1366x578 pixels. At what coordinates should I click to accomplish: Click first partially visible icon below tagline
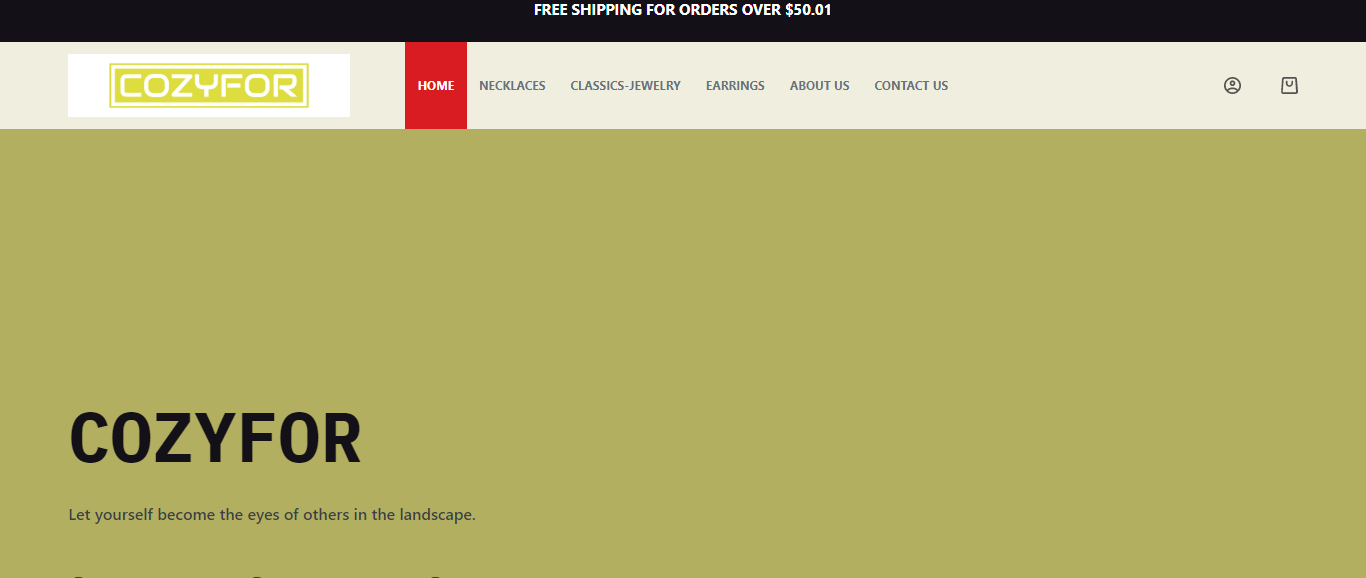(x=77, y=575)
